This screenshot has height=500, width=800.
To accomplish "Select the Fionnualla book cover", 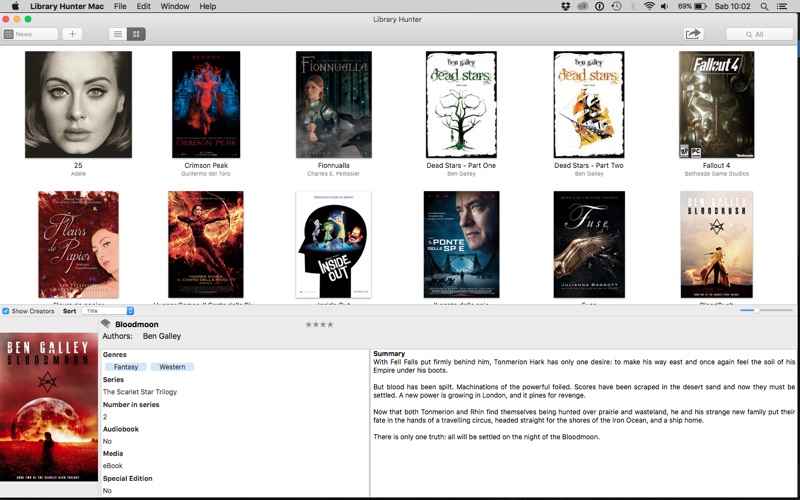I will (334, 104).
